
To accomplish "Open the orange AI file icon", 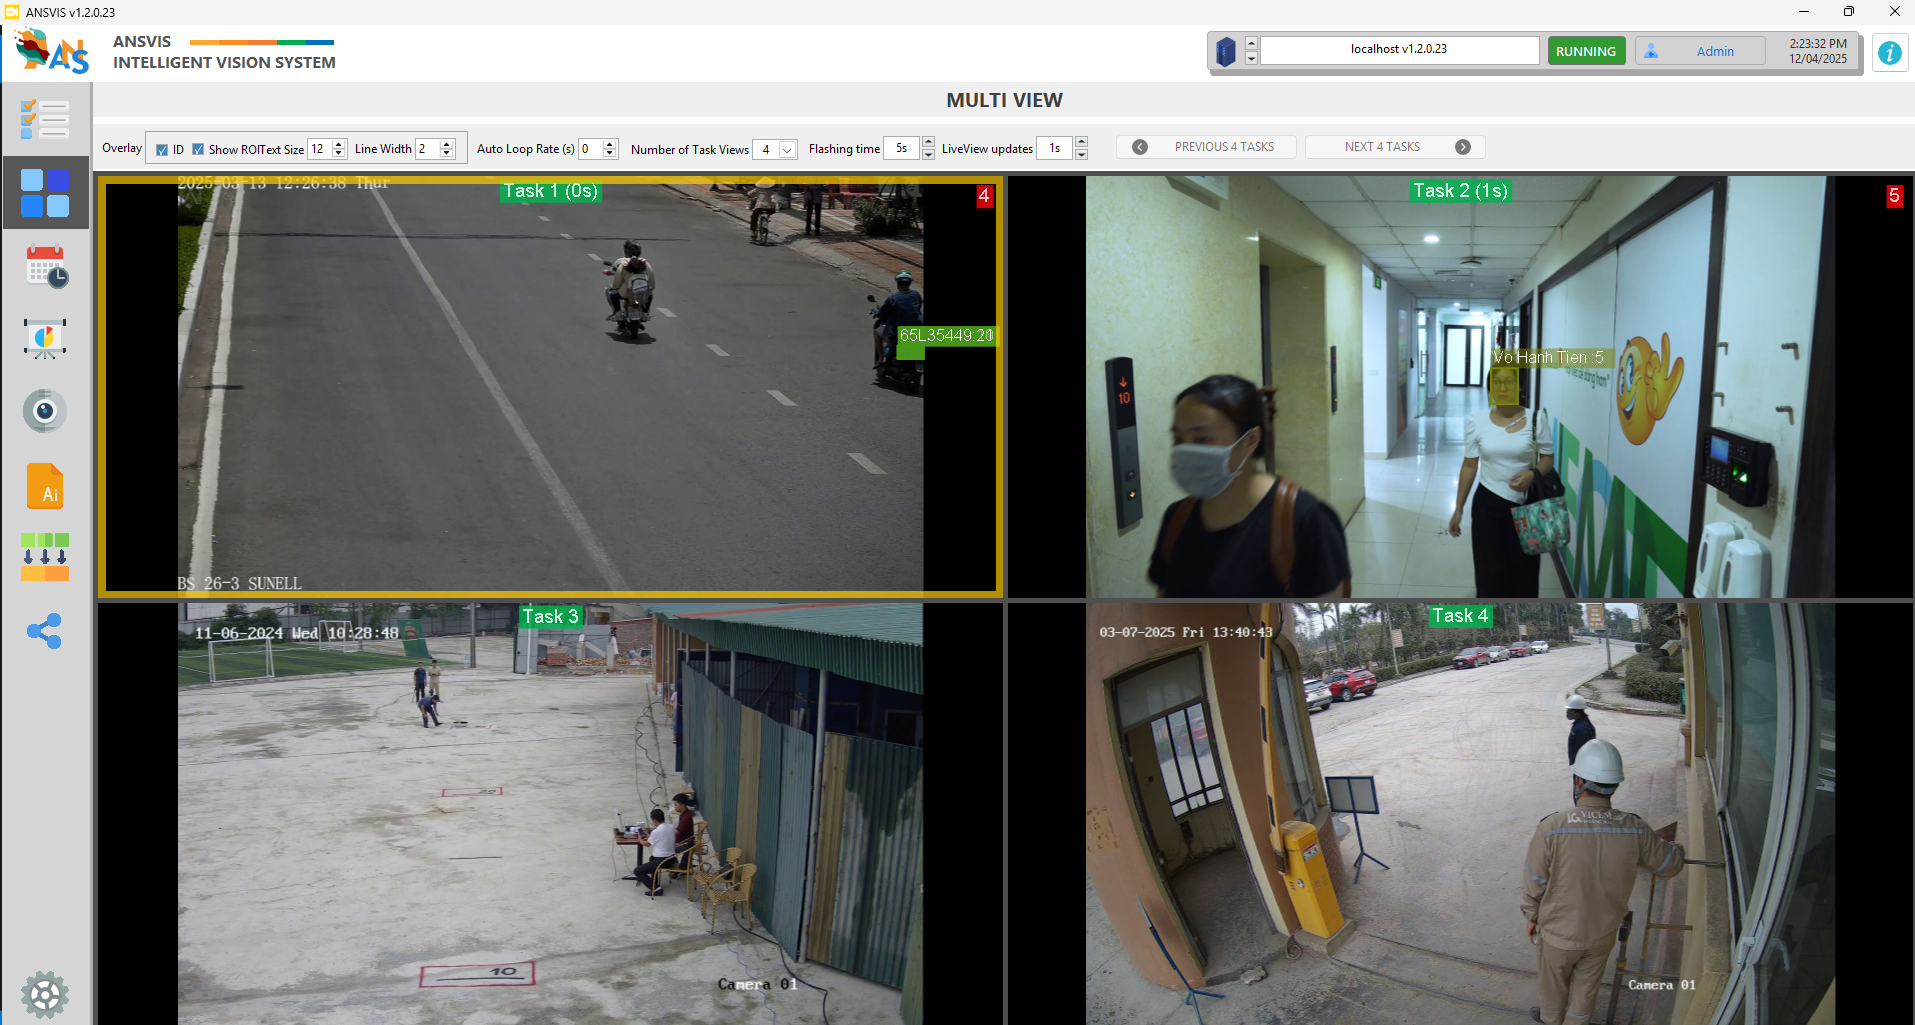I will click(45, 486).
